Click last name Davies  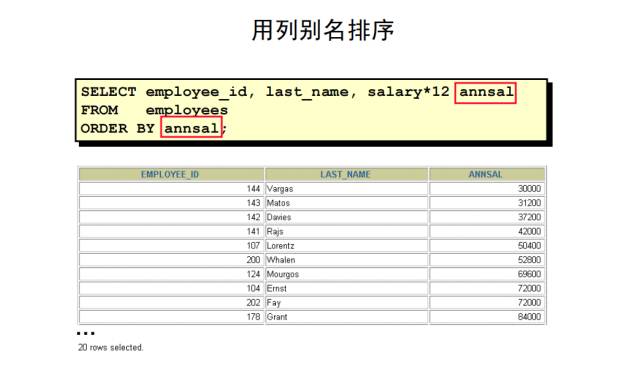[x=279, y=217]
